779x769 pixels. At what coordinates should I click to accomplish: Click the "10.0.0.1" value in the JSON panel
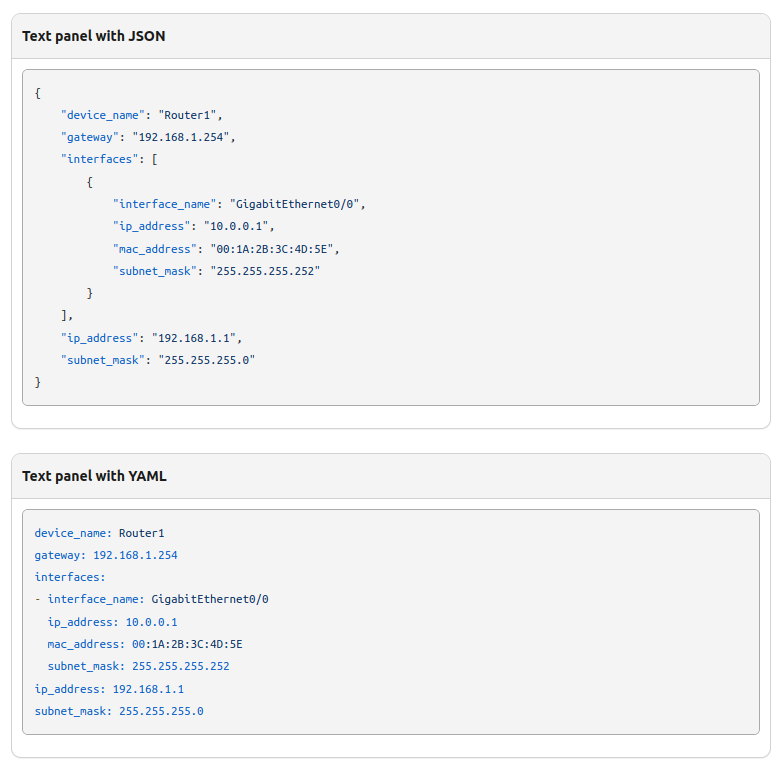pos(236,226)
